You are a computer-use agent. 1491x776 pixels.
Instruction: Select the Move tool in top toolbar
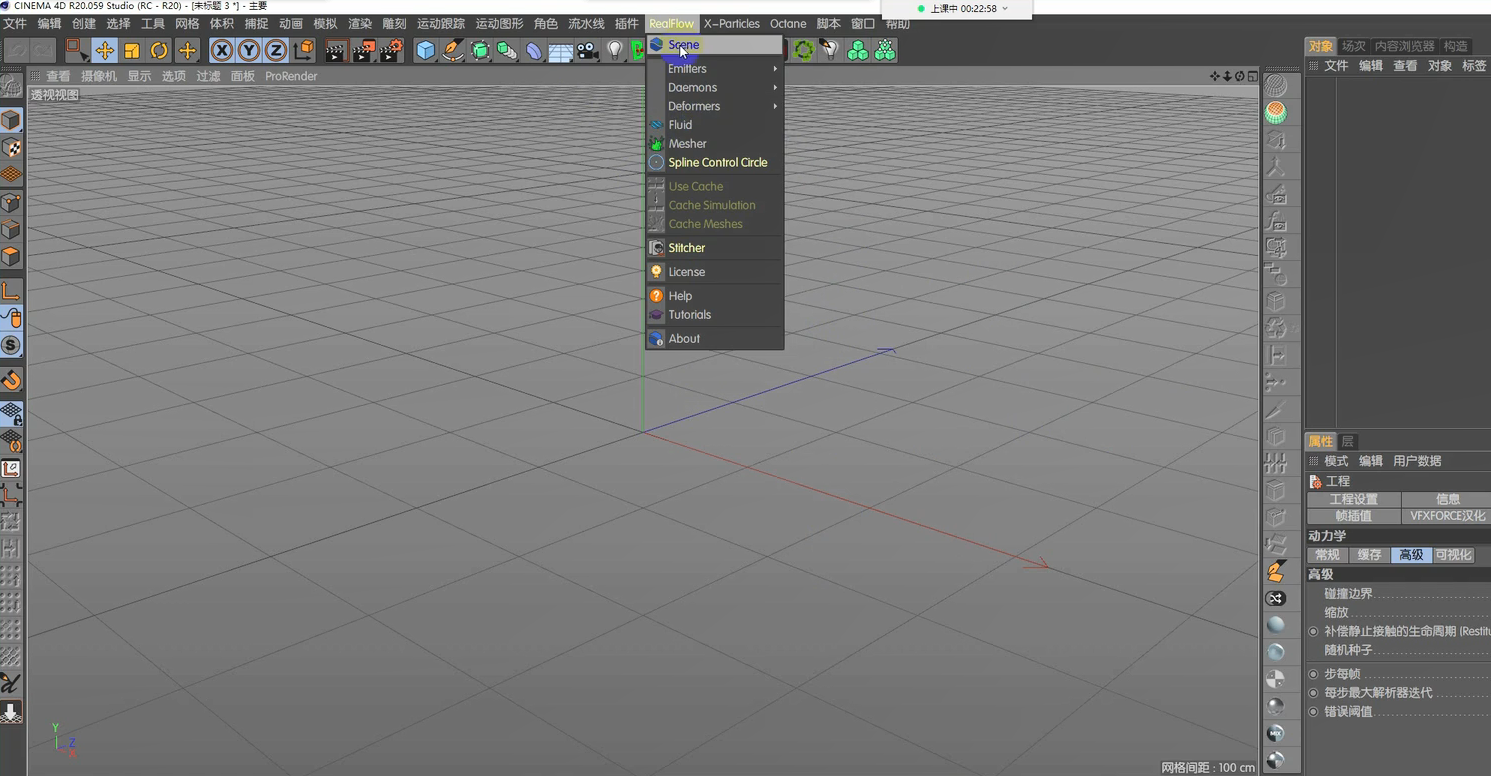click(104, 50)
